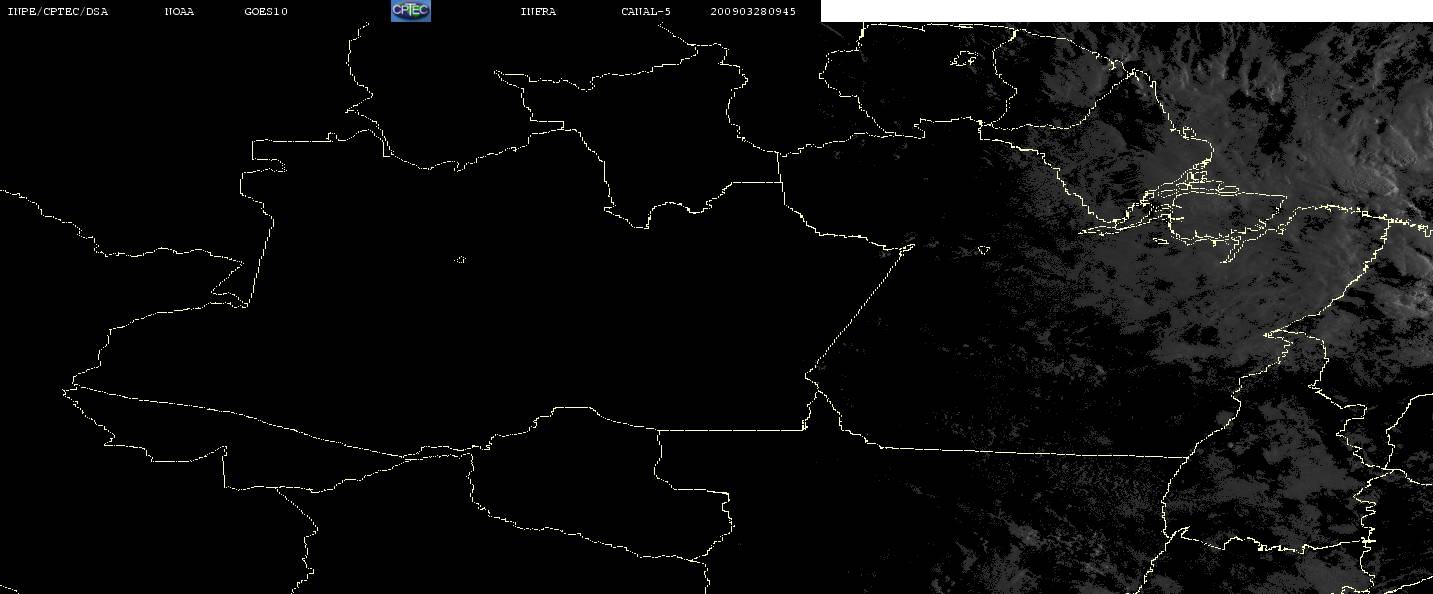Image resolution: width=1433 pixels, height=594 pixels.
Task: Select the CANAL-5 channel label
Action: click(646, 12)
